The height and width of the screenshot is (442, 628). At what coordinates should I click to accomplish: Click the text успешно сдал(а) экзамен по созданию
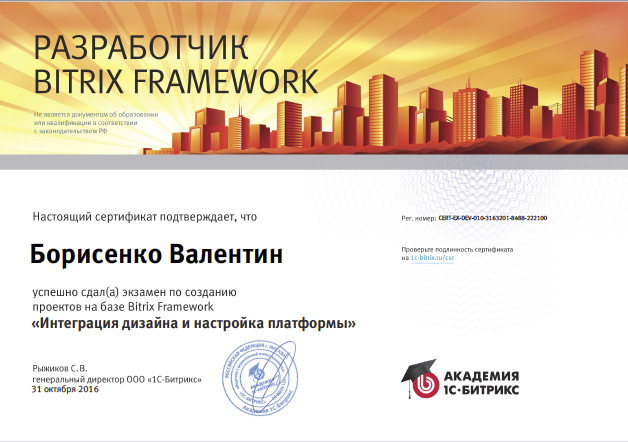pyautogui.click(x=134, y=292)
